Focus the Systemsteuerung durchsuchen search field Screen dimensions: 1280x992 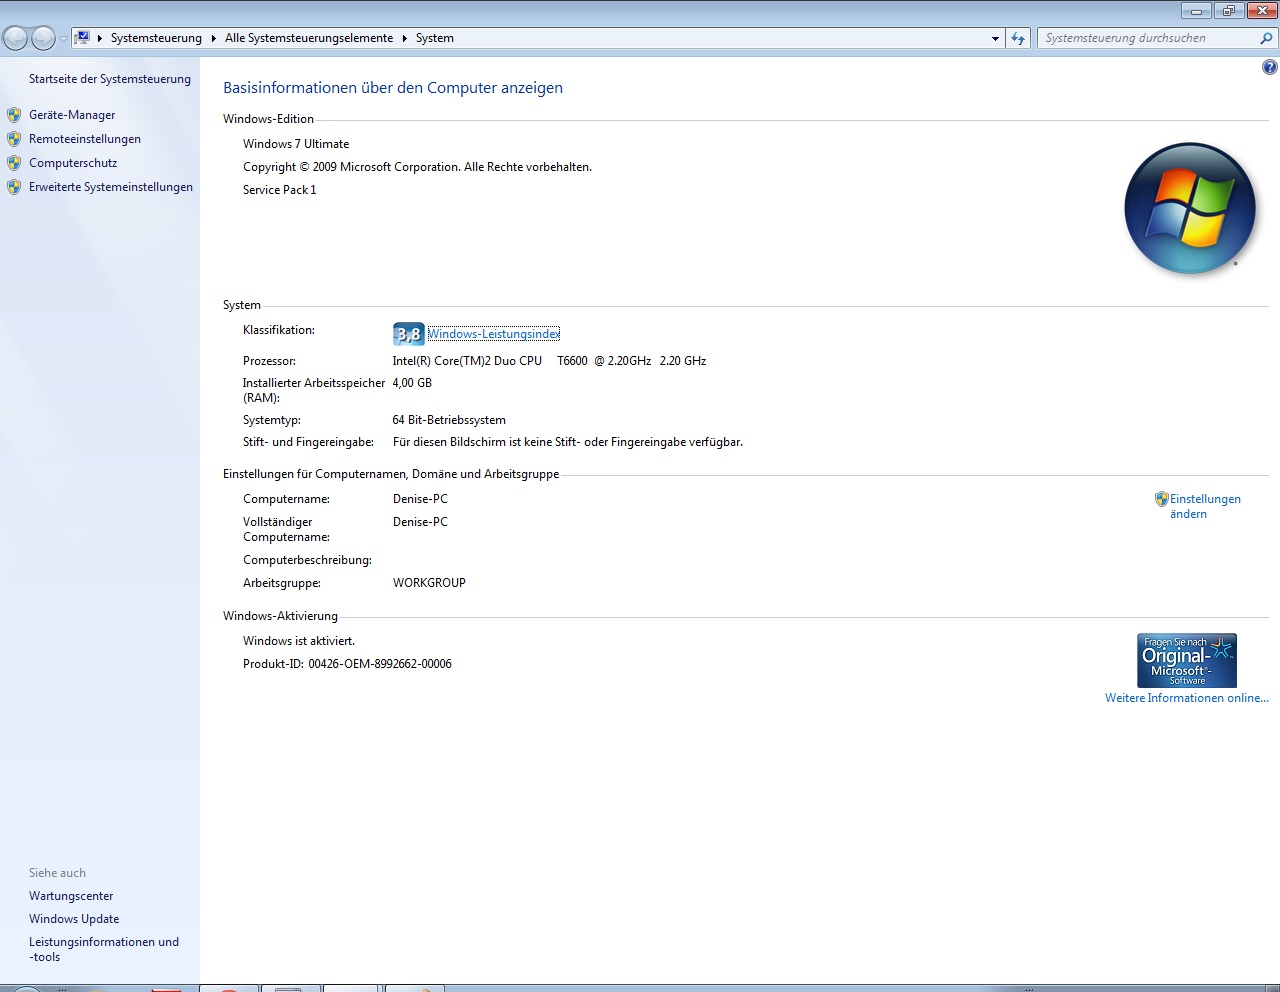pos(1148,38)
